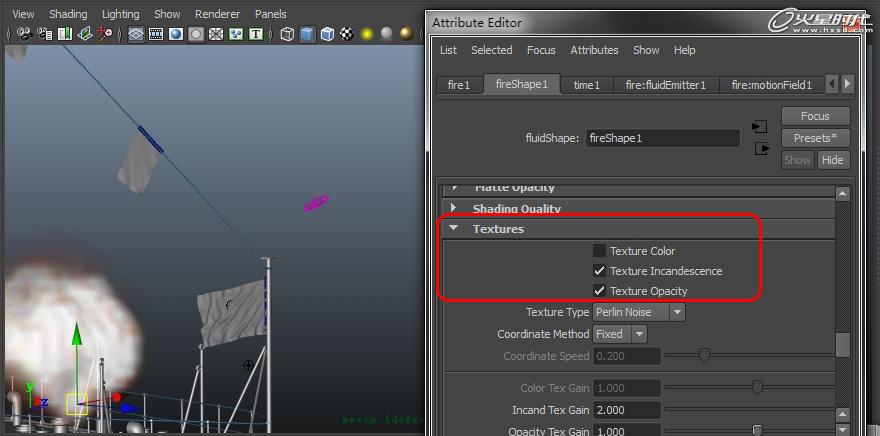The image size is (880, 436).
Task: Open the Texture Type dropdown
Action: tap(639, 312)
